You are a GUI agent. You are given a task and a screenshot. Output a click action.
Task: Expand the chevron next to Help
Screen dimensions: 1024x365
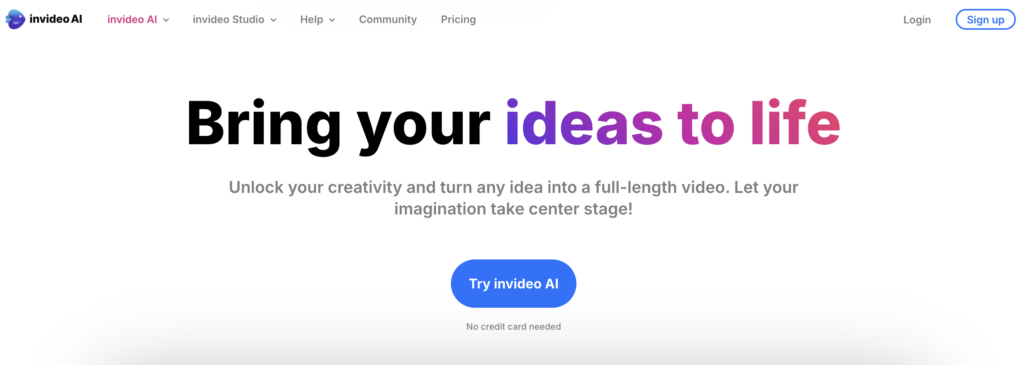coord(332,20)
